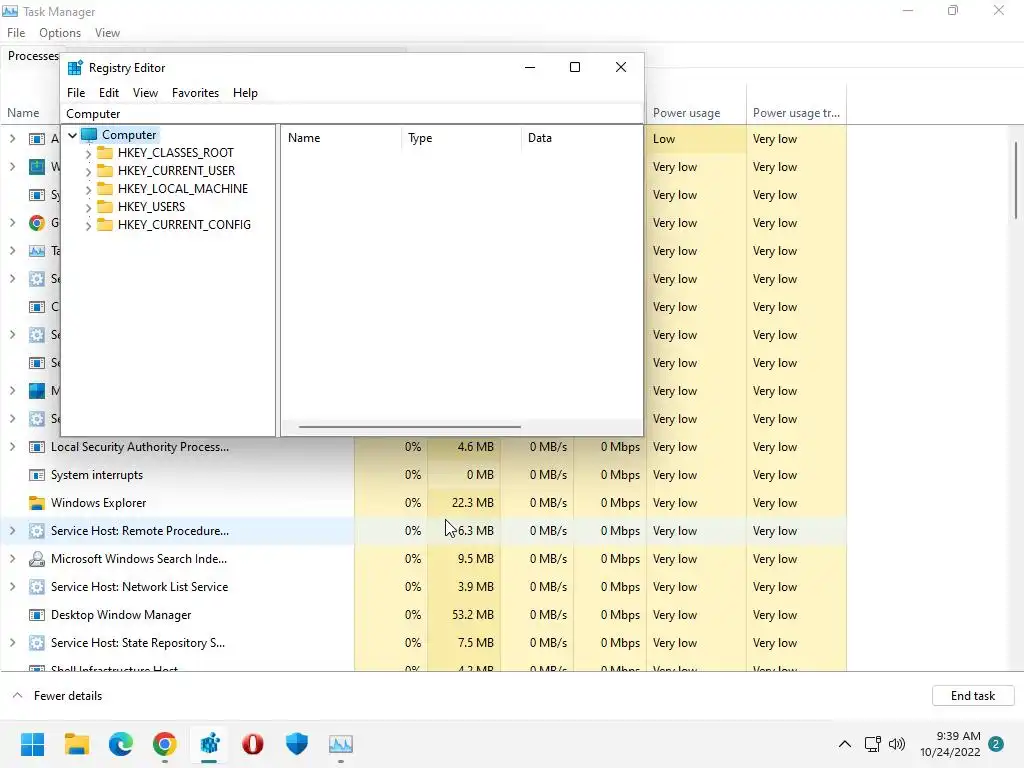Open Task Manager File menu

(16, 33)
